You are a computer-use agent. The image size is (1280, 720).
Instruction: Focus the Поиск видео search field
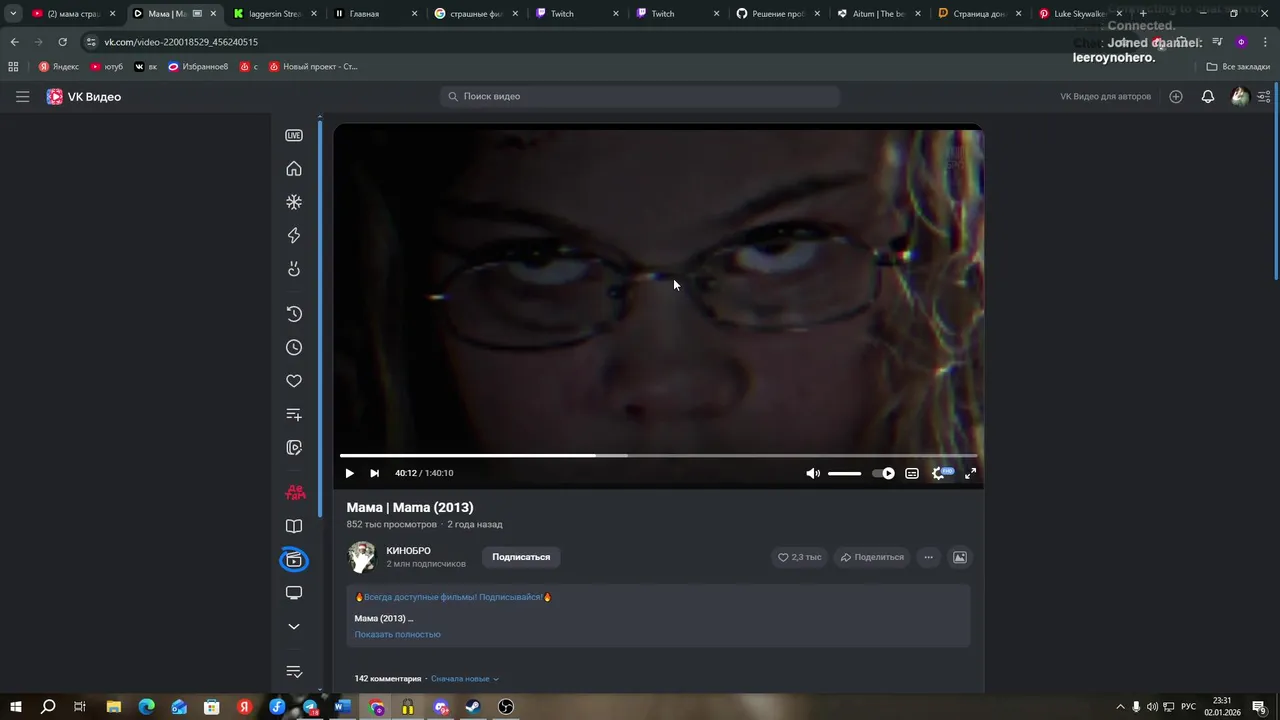click(640, 96)
